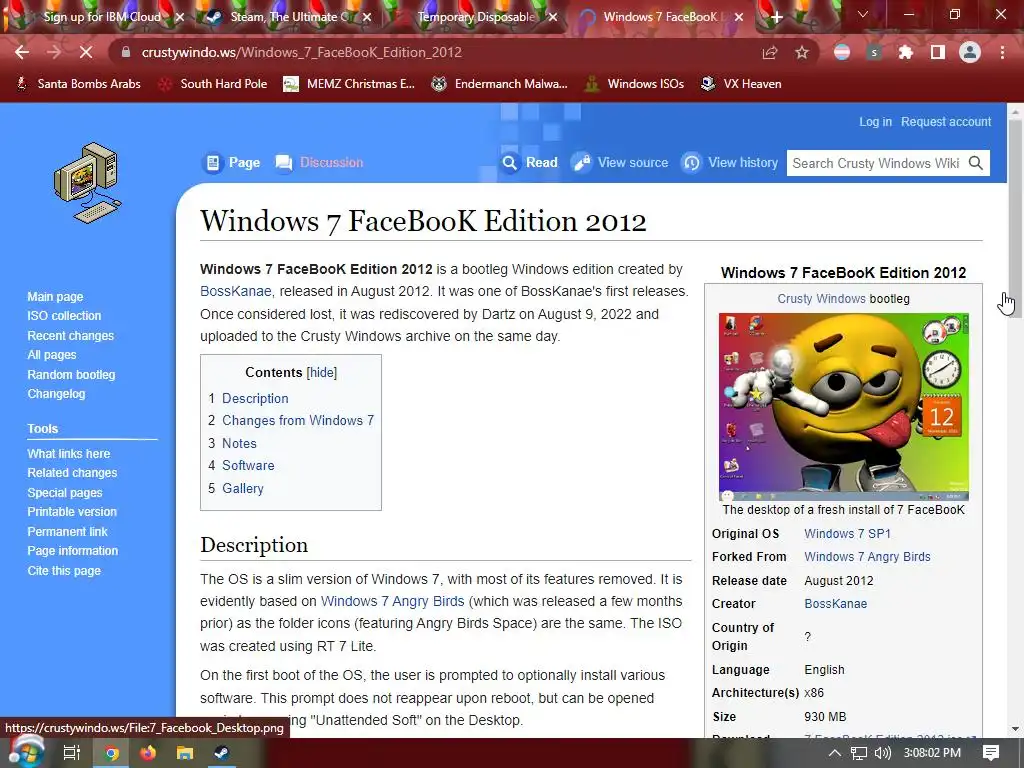
Task: Open the Chrome extensions puzzle icon
Action: 905,52
